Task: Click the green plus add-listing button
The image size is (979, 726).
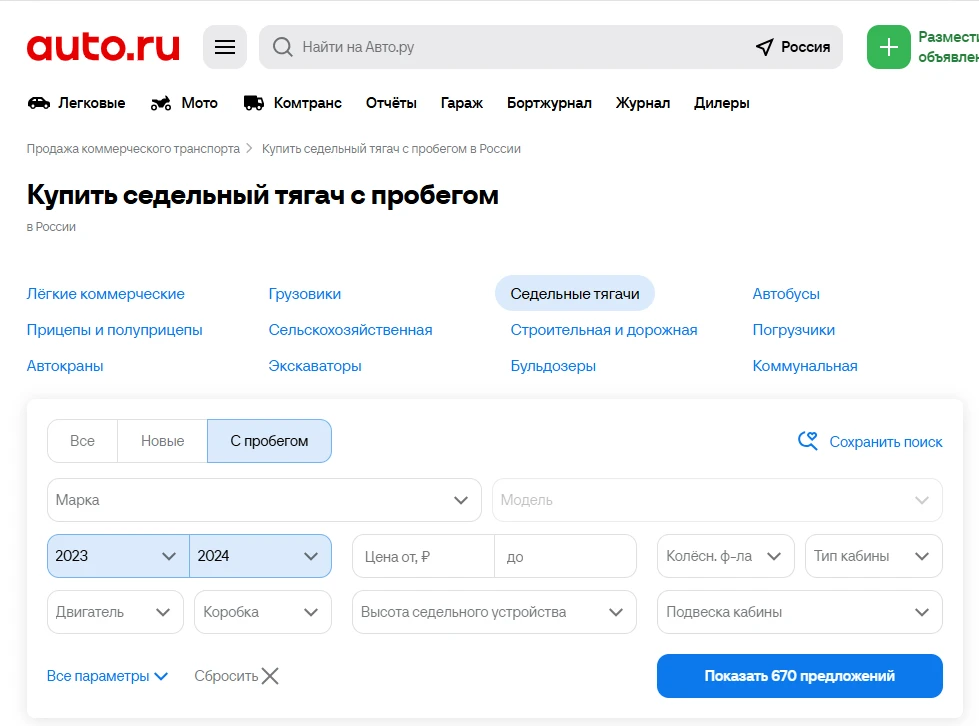Action: 888,47
